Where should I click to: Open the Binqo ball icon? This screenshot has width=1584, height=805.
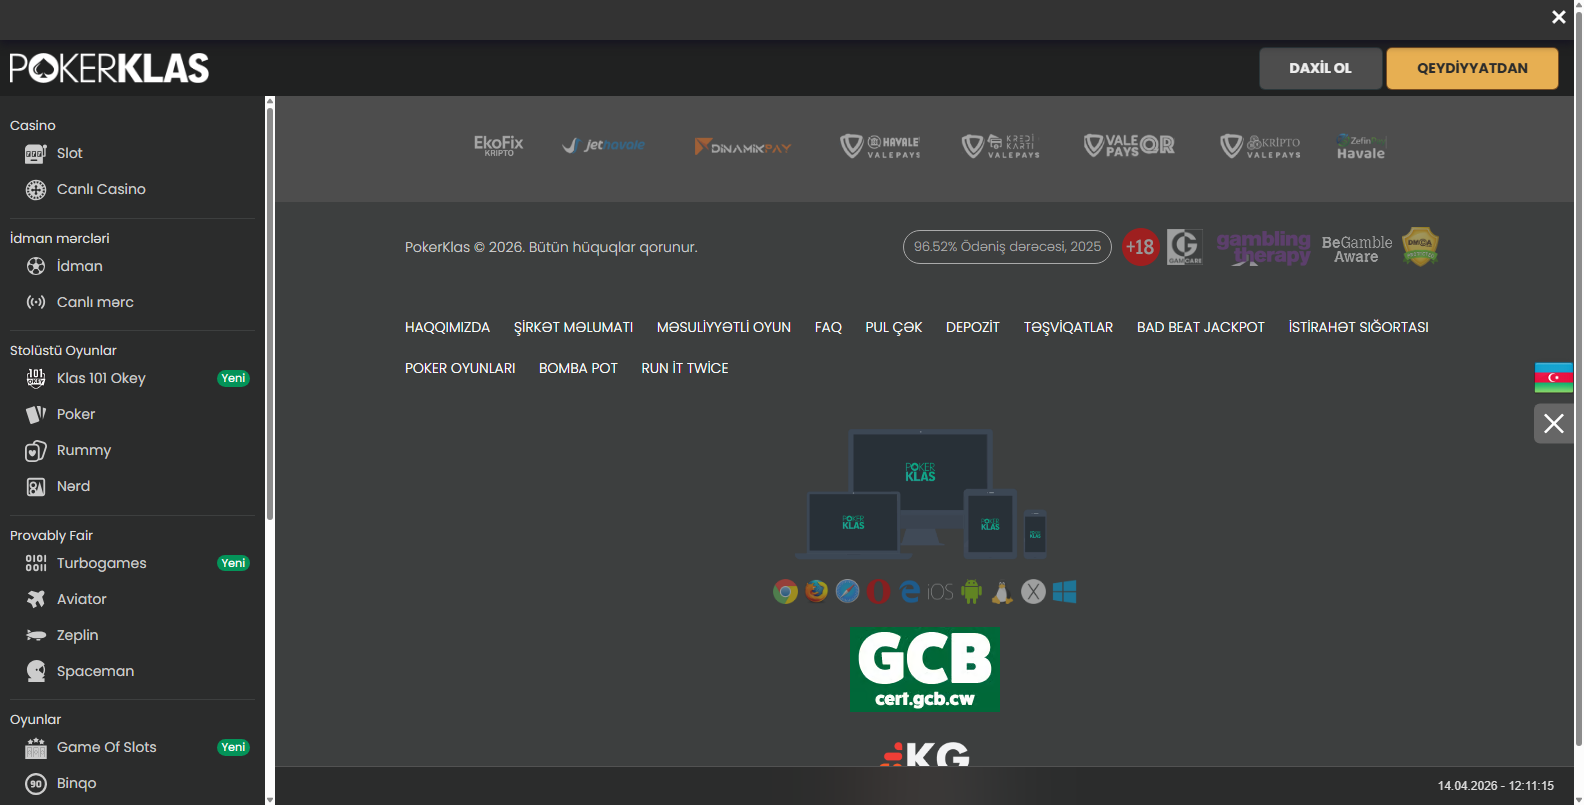point(36,783)
